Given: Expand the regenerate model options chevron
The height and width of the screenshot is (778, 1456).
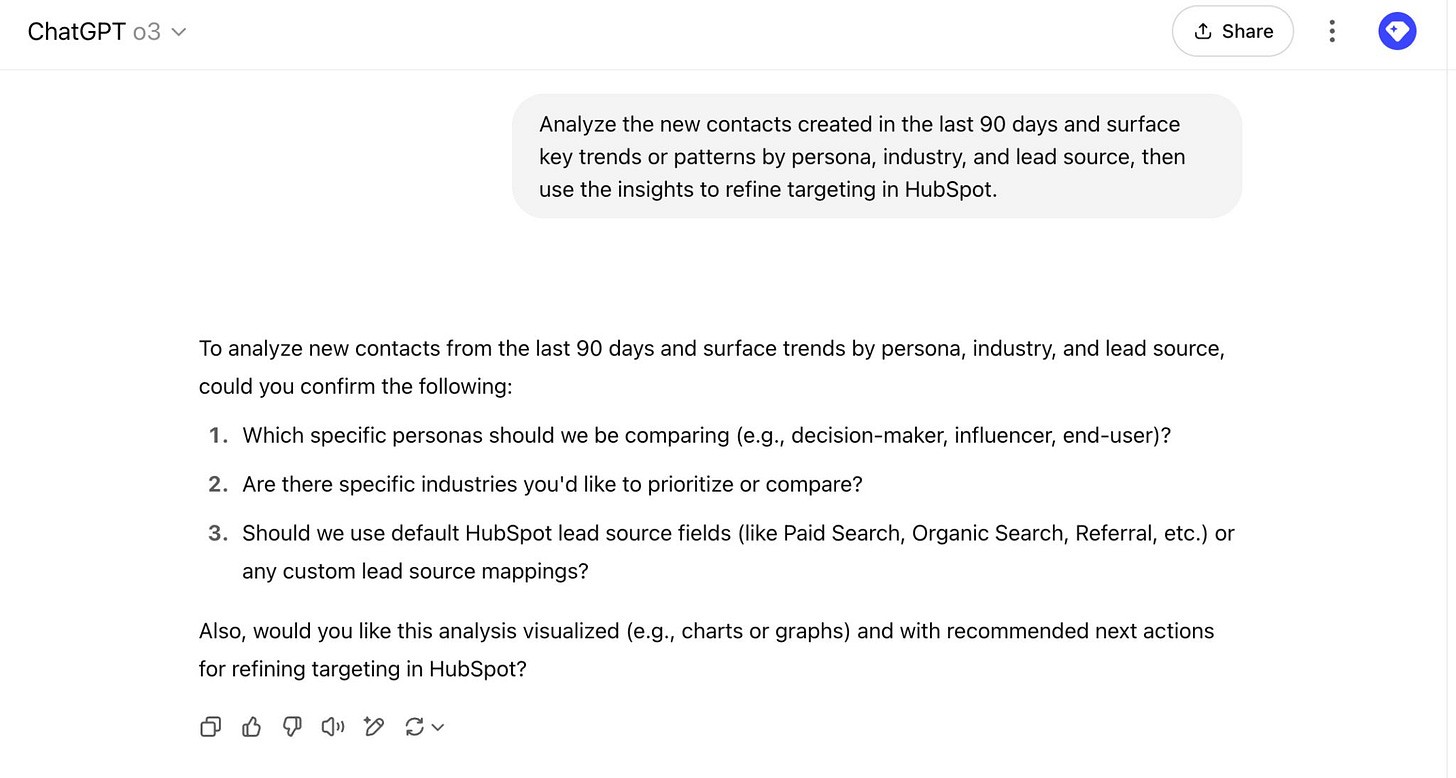Looking at the screenshot, I should point(437,727).
